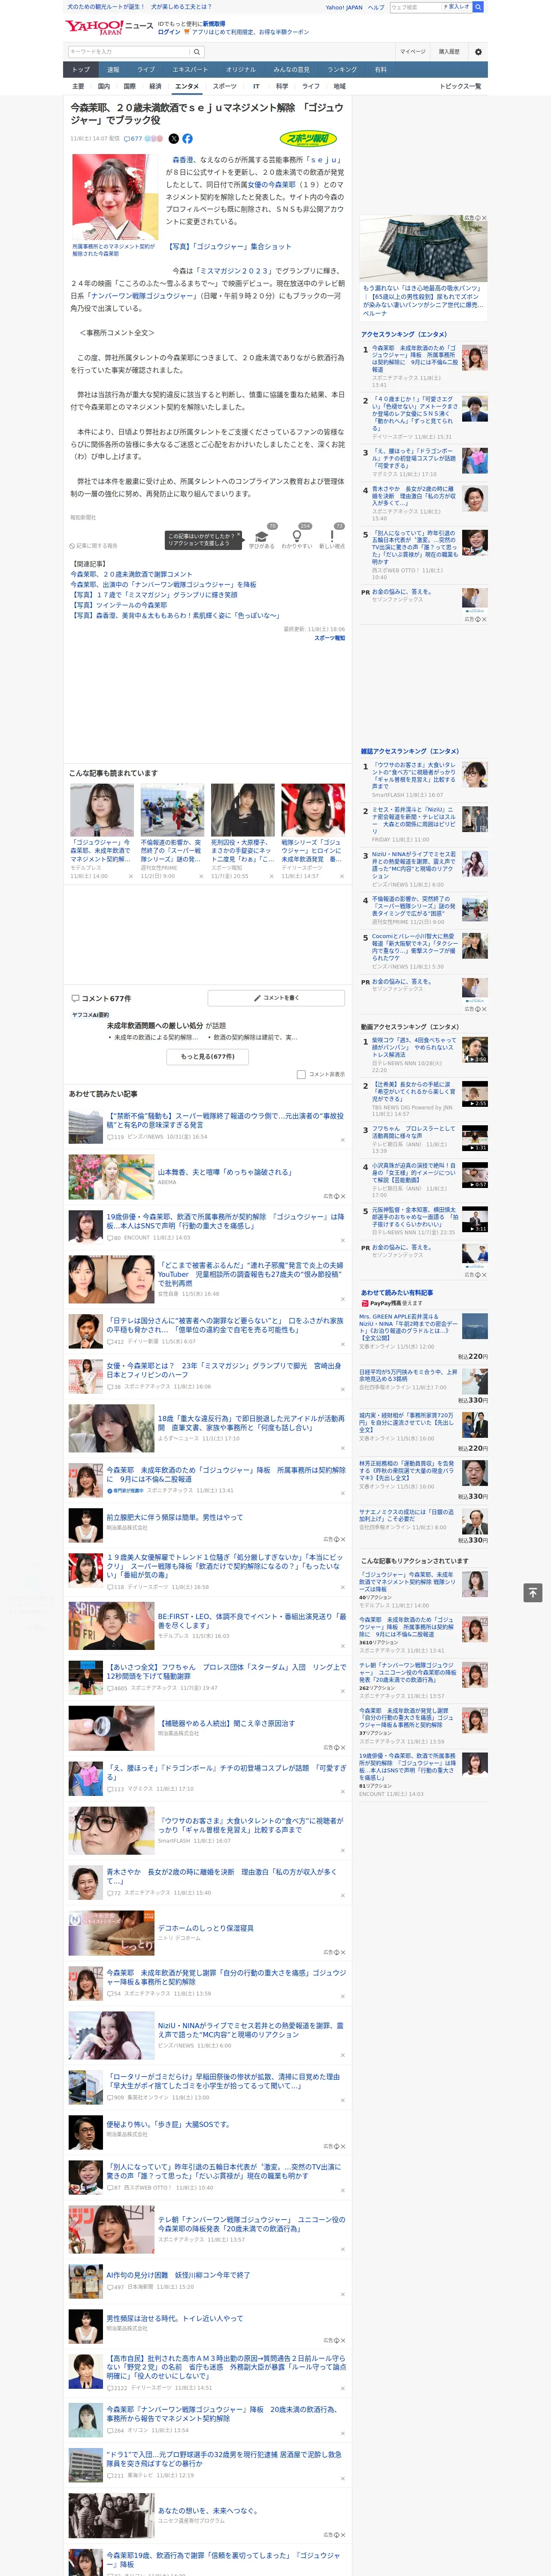Click the keyword search magnifier icon
Viewport: 551px width, 2576px height.
pyautogui.click(x=196, y=51)
